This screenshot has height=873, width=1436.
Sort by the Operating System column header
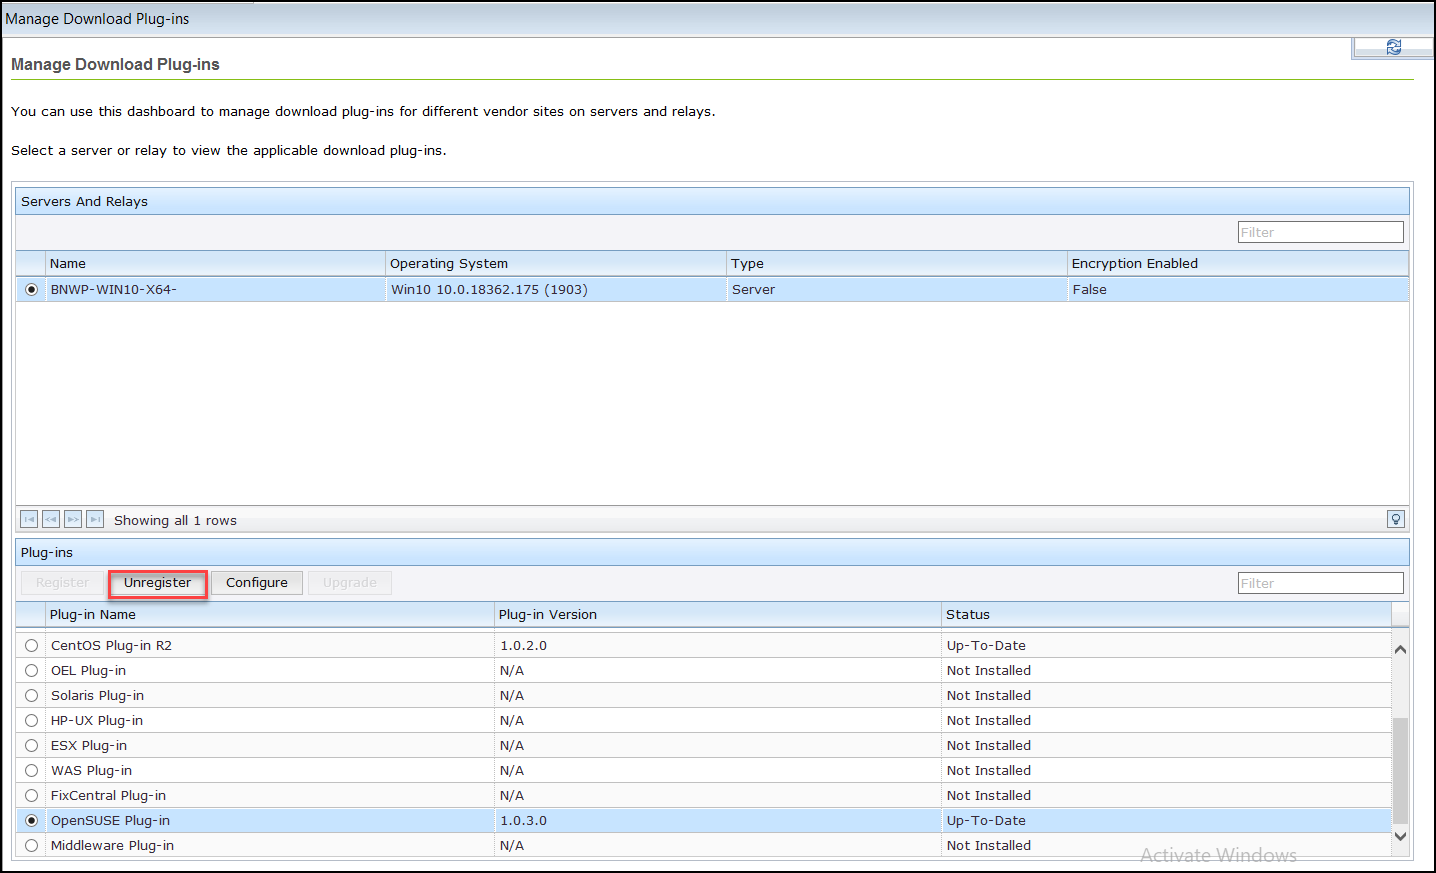pos(448,263)
